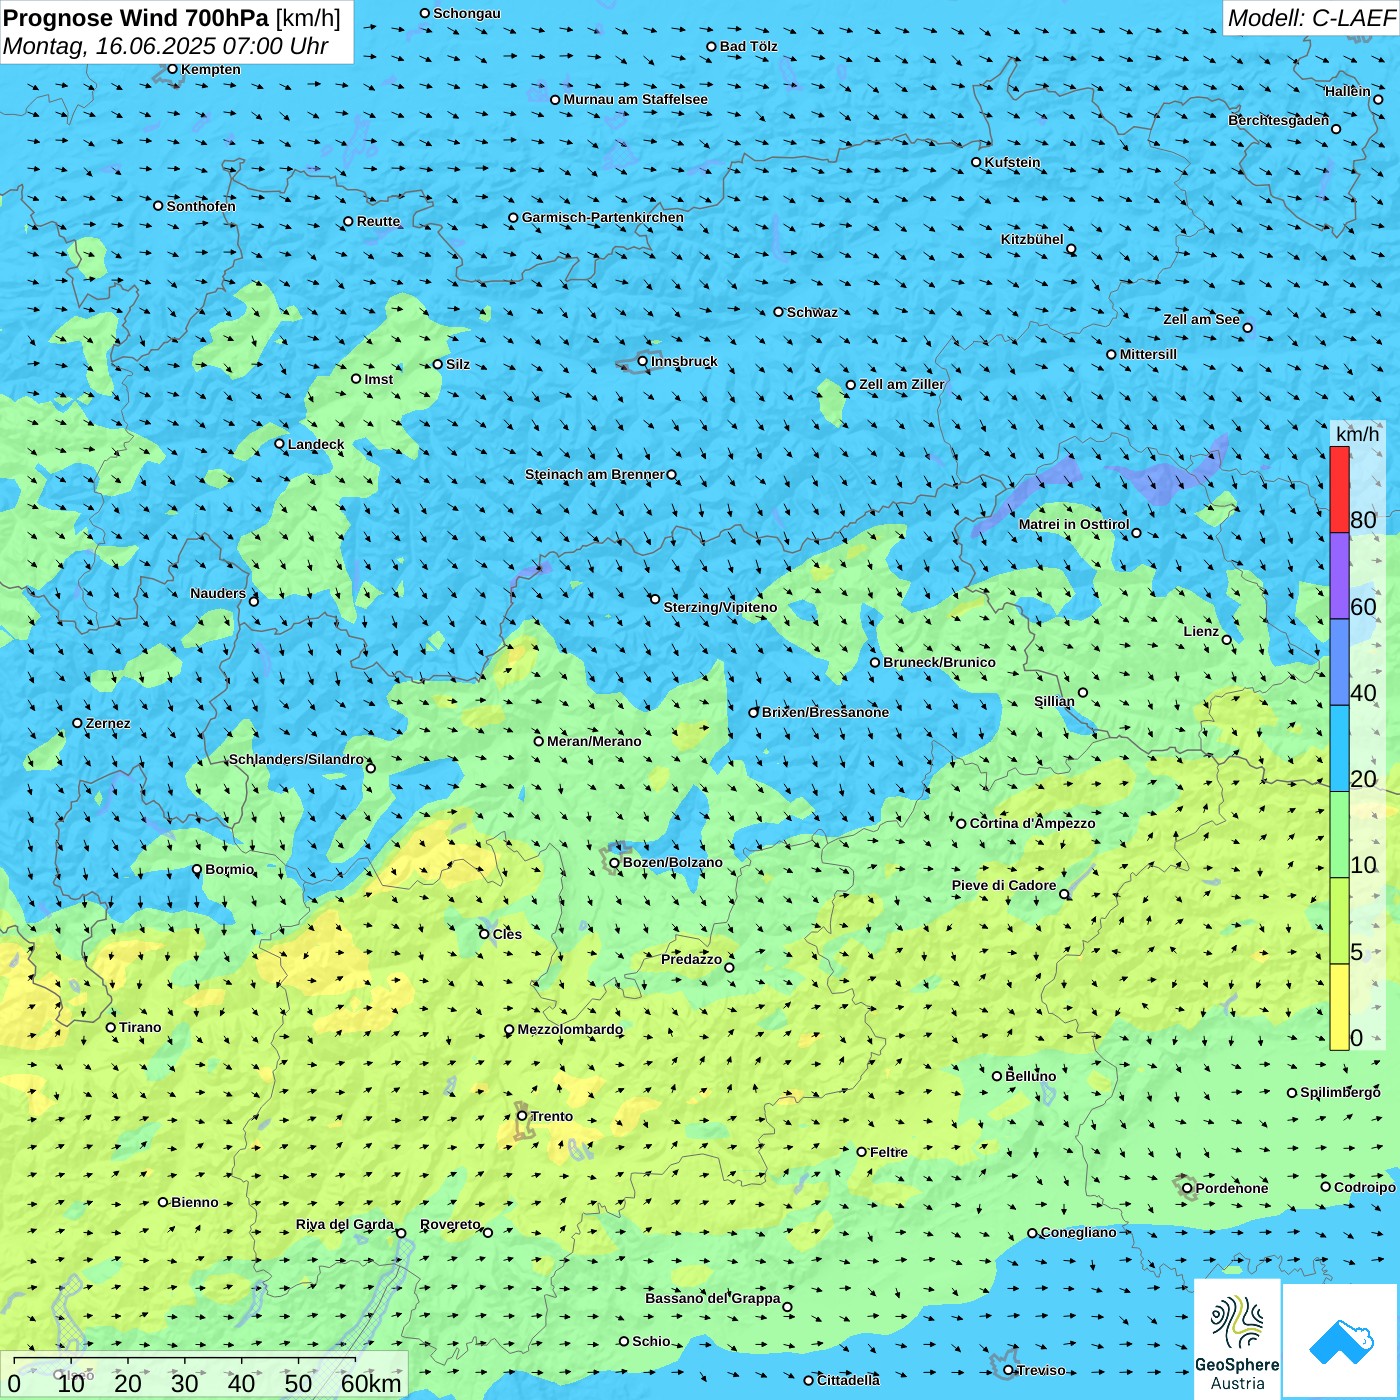Click the 'Kitzbühel' label
The width and height of the screenshot is (1400, 1400).
[1032, 239]
